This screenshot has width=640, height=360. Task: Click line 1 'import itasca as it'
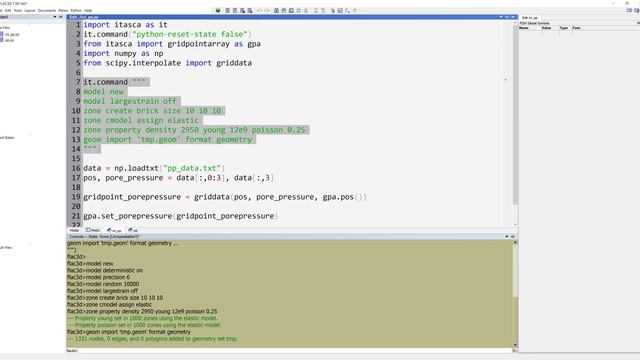click(x=125, y=24)
